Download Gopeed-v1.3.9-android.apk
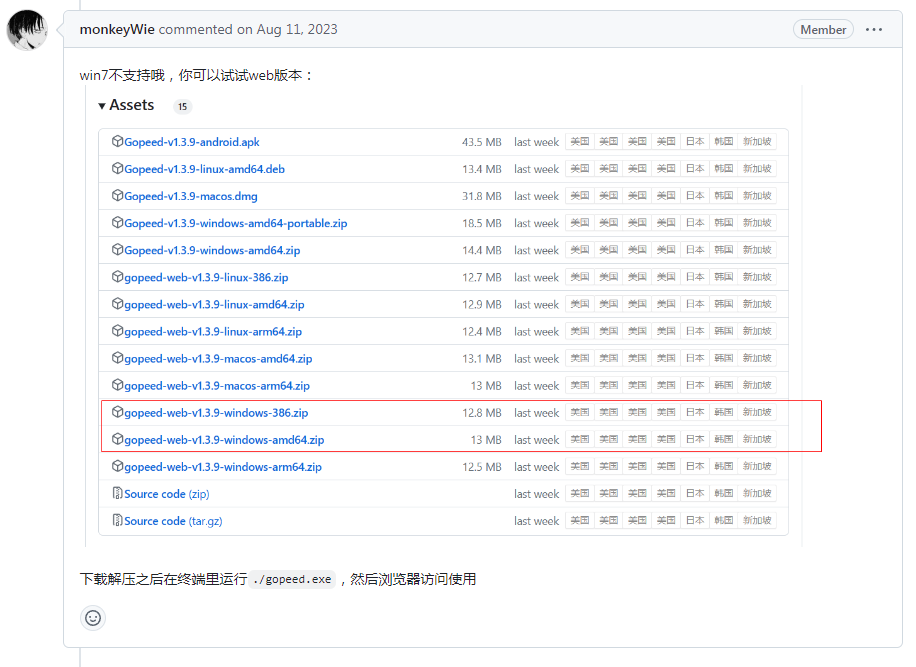The height and width of the screenshot is (667, 916). point(192,142)
